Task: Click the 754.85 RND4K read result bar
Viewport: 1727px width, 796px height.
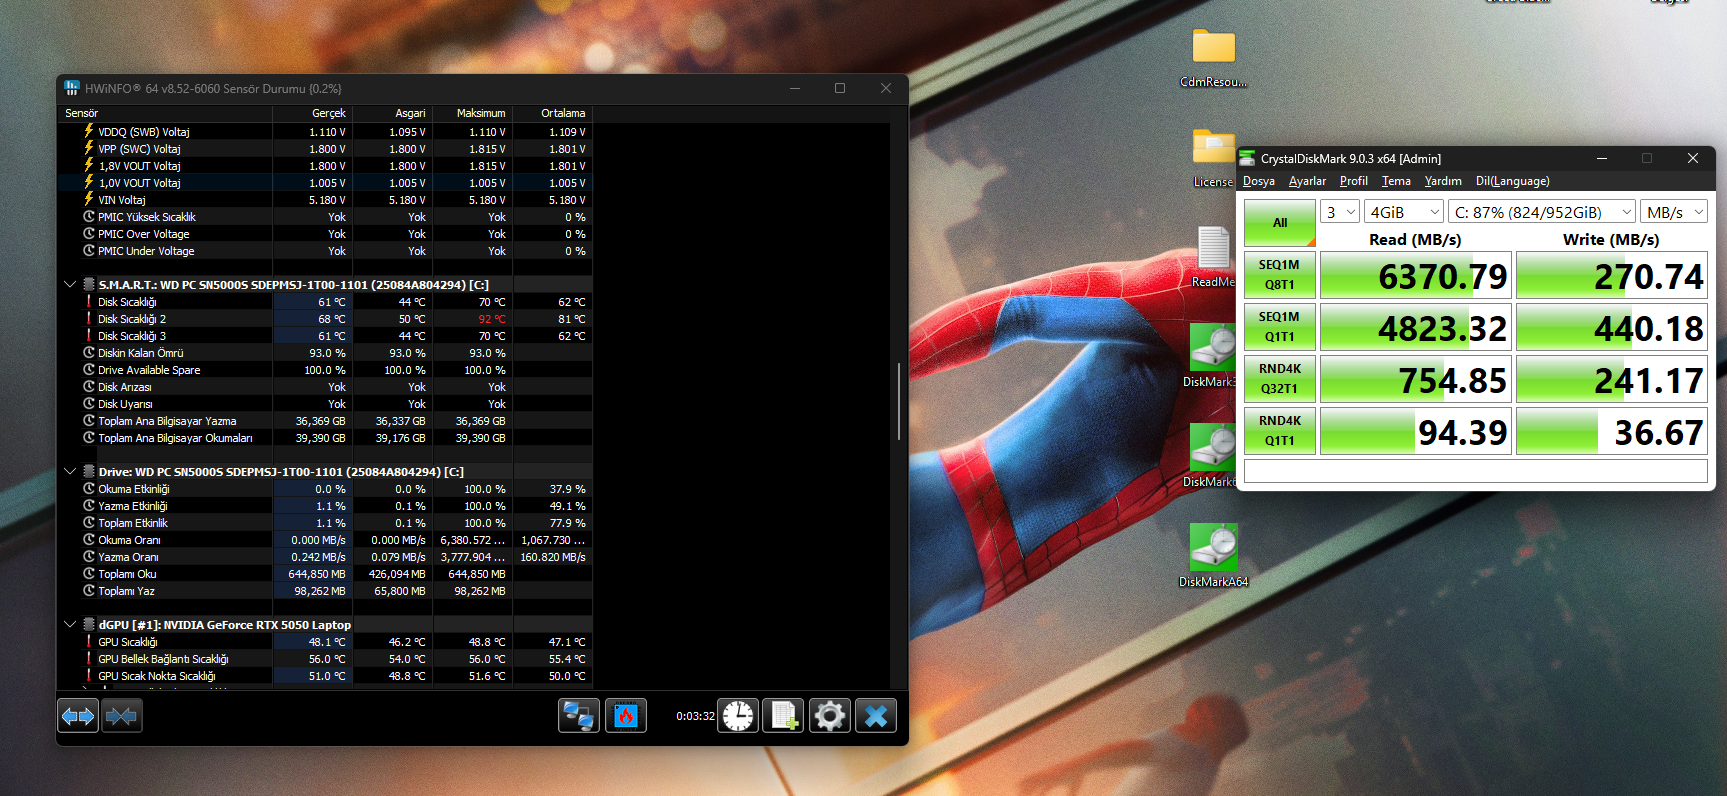Action: [1416, 379]
